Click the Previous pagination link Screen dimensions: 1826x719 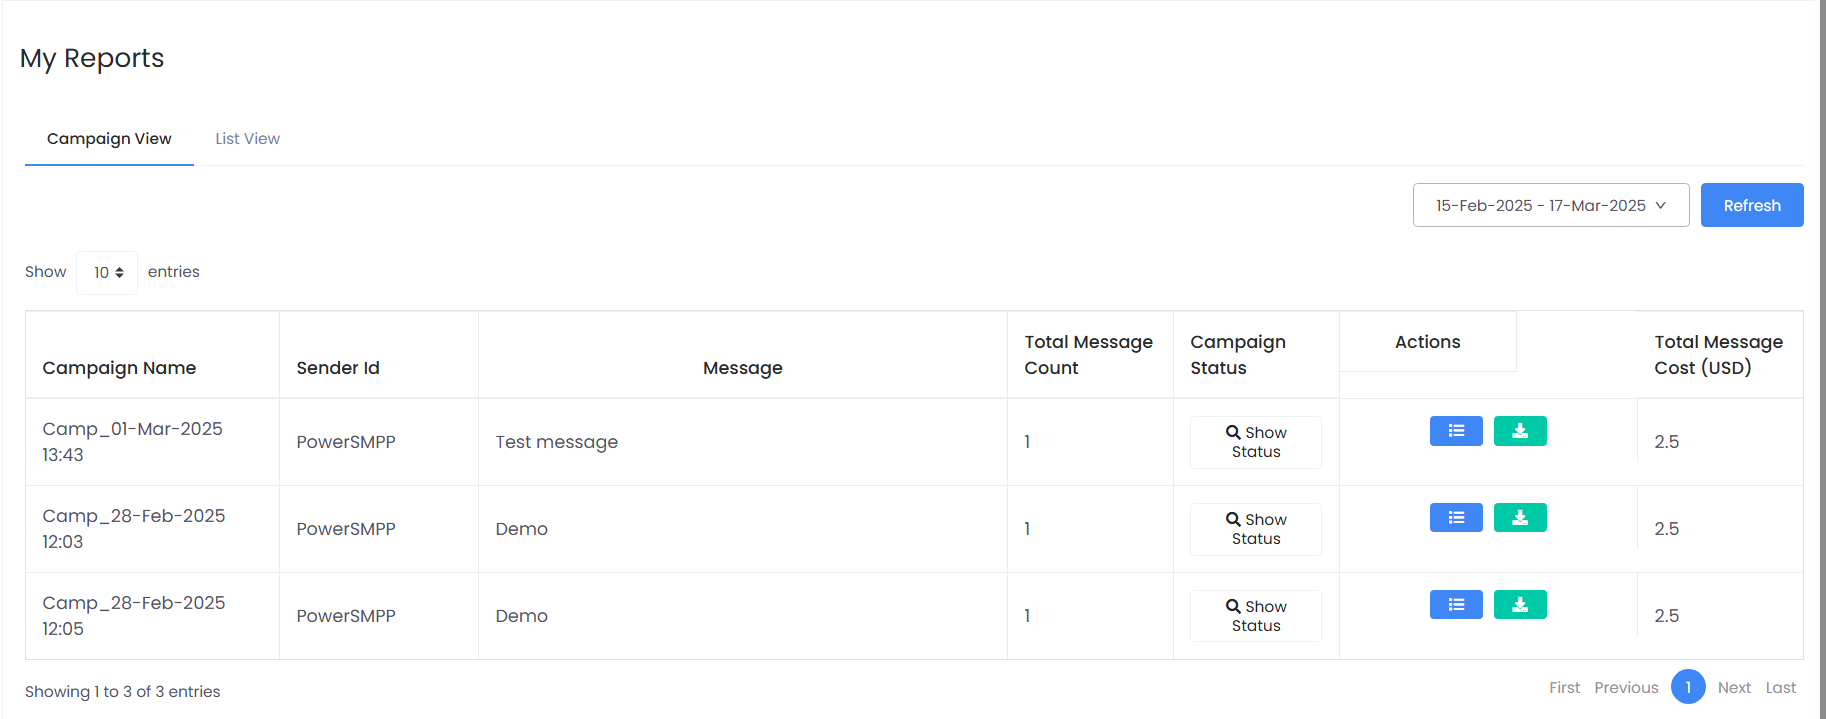[1625, 688]
